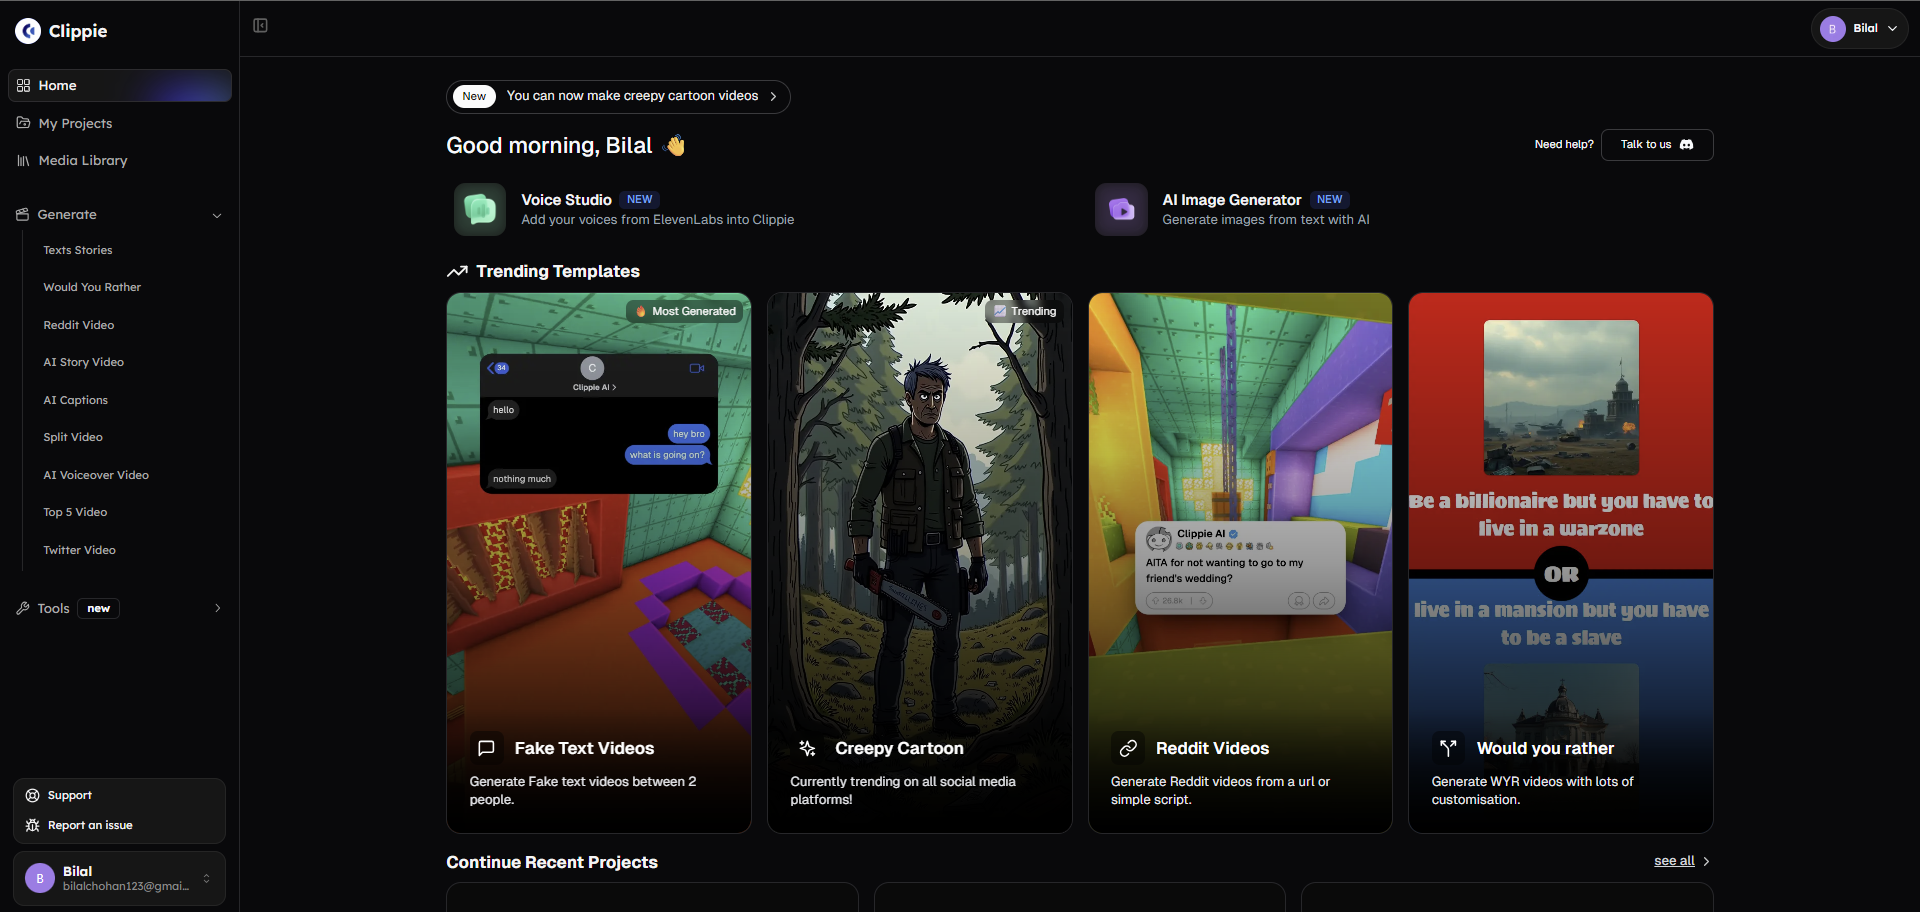This screenshot has width=1920, height=912.
Task: Click the announcement banner chevron
Action: coord(773,96)
